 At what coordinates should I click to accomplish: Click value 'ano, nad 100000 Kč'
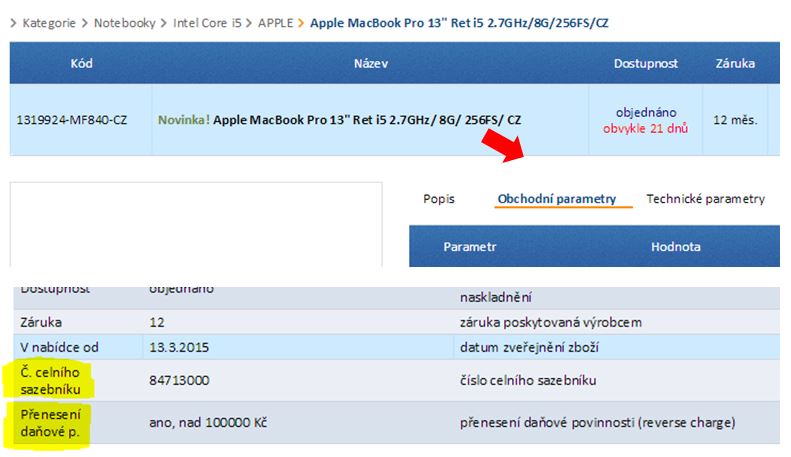[x=208, y=423]
